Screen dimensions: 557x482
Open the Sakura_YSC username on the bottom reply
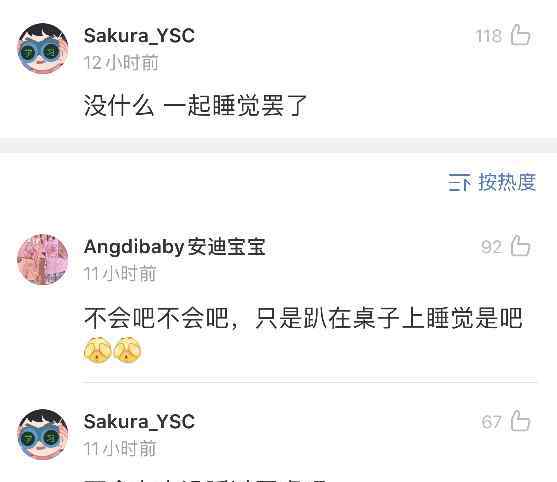[139, 422]
